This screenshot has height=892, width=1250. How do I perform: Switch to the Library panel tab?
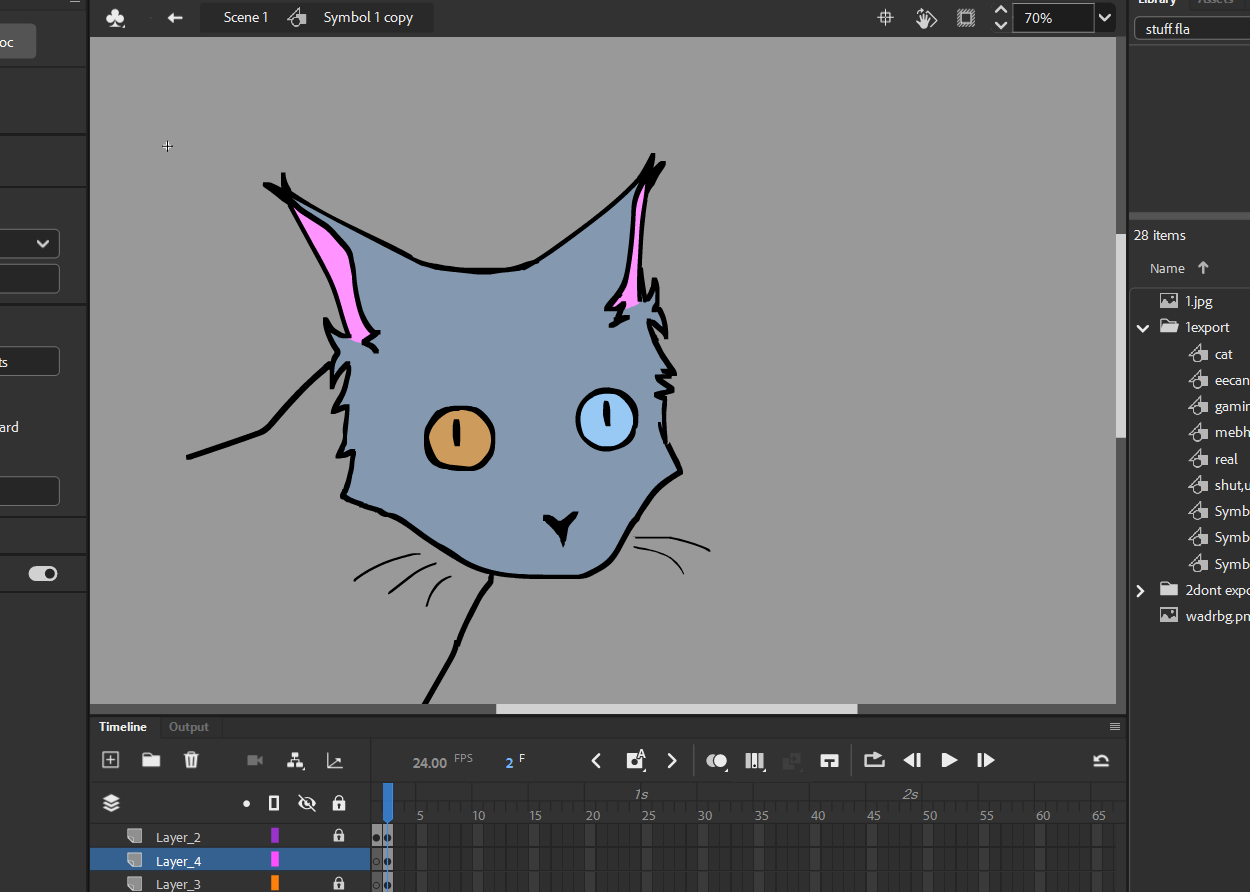point(1157,3)
